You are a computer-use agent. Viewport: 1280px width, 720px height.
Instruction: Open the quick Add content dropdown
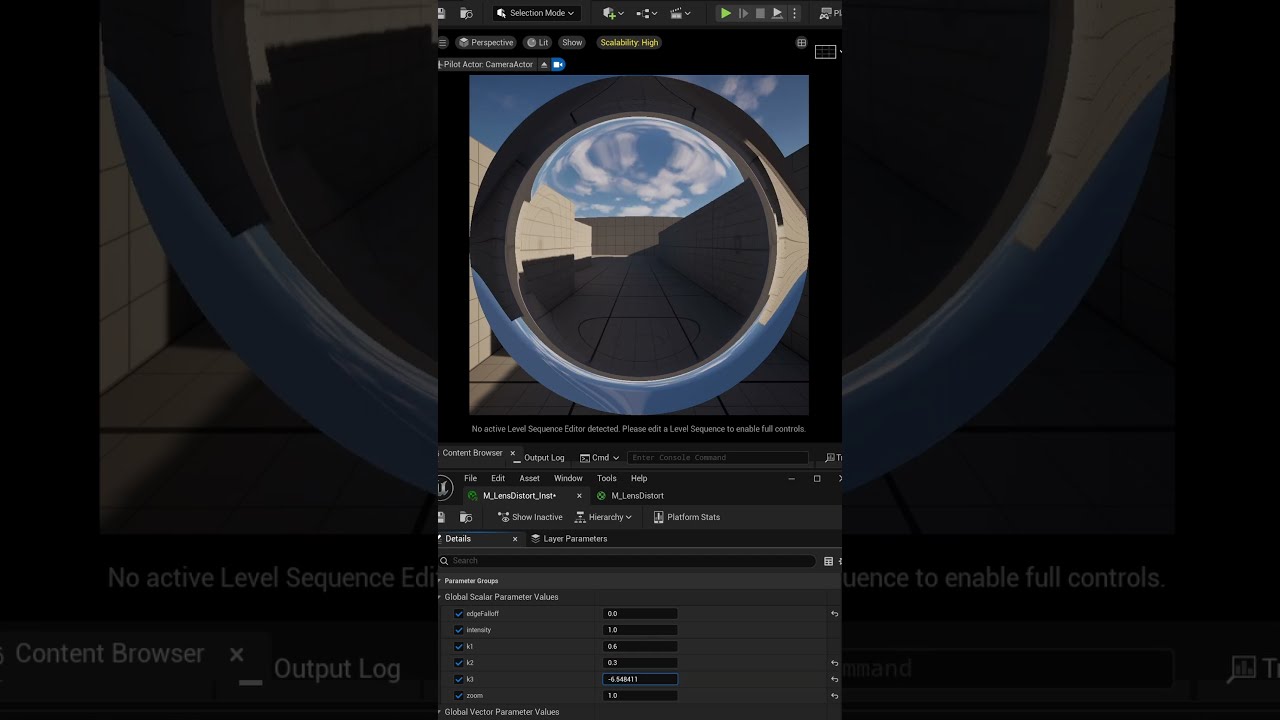[613, 13]
